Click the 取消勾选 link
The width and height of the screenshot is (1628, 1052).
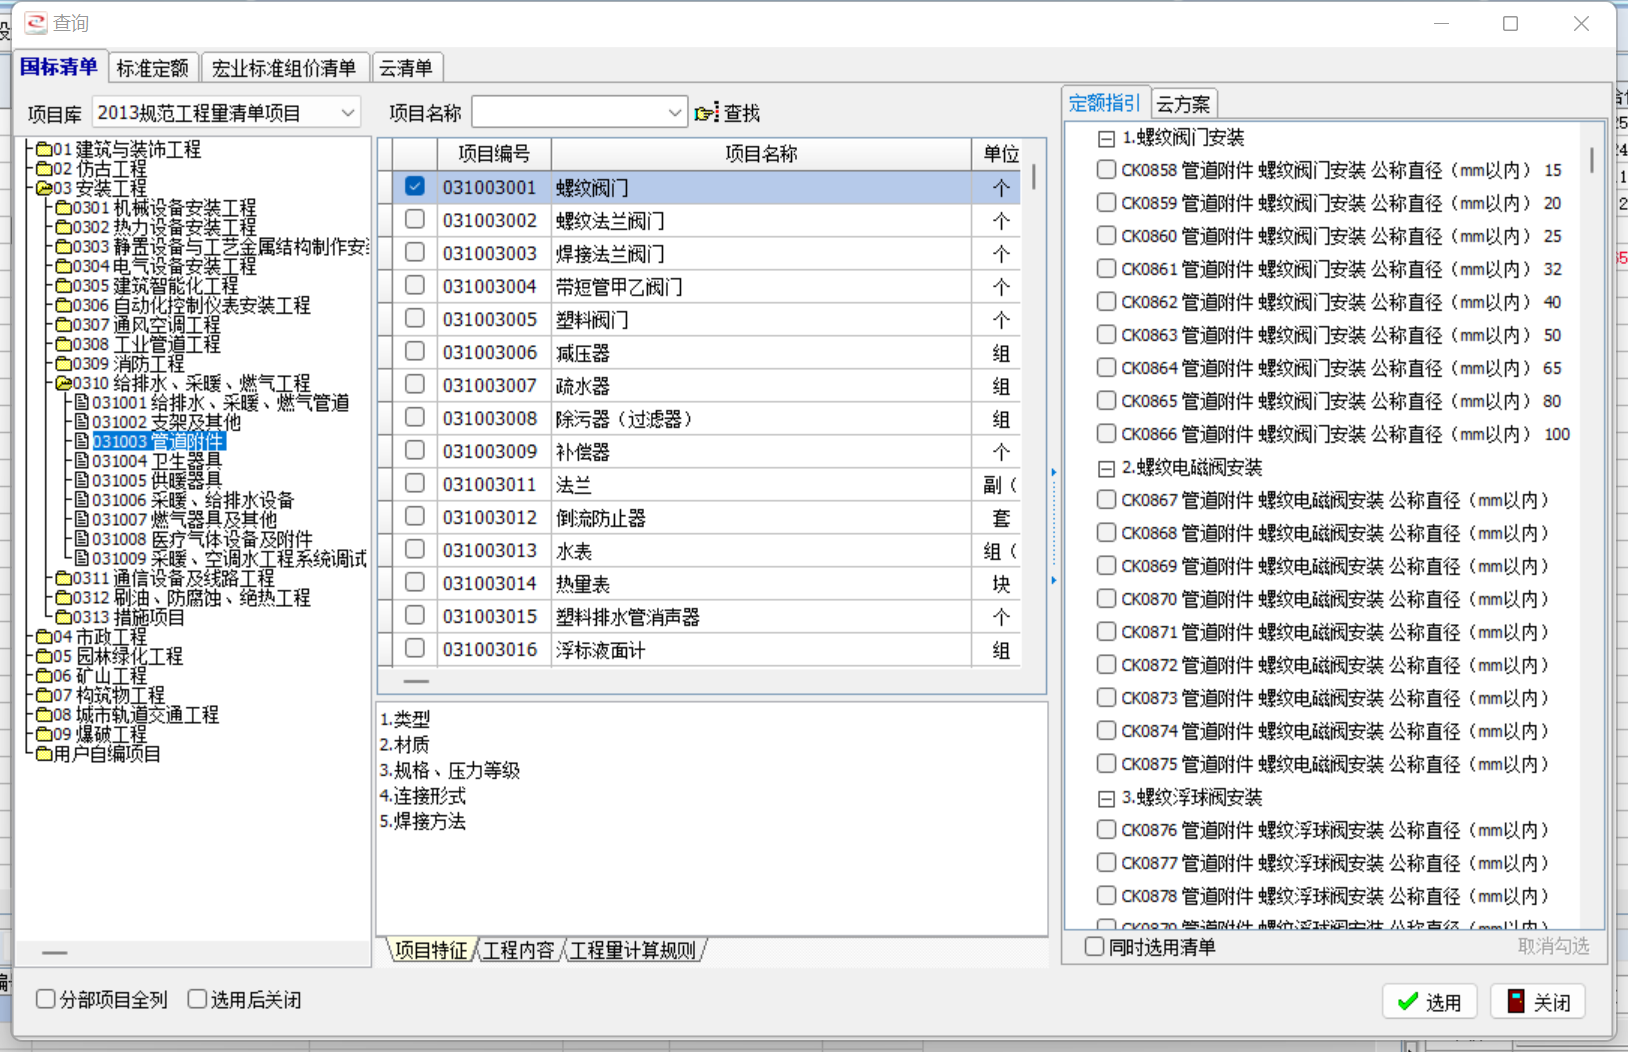tap(1553, 946)
